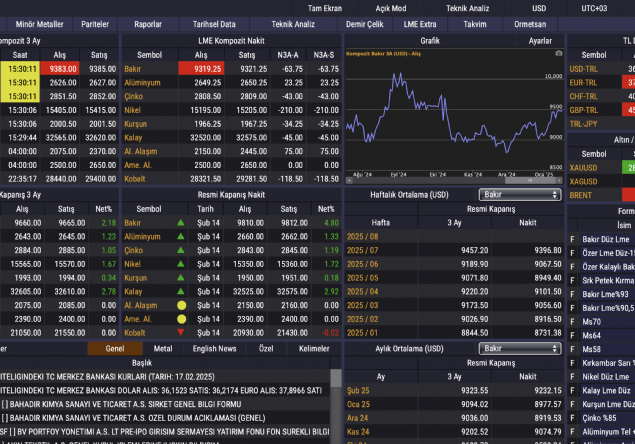Viewport: 635px width, 444px height.
Task: Toggle Açık Mod light theme
Action: [x=390, y=8]
